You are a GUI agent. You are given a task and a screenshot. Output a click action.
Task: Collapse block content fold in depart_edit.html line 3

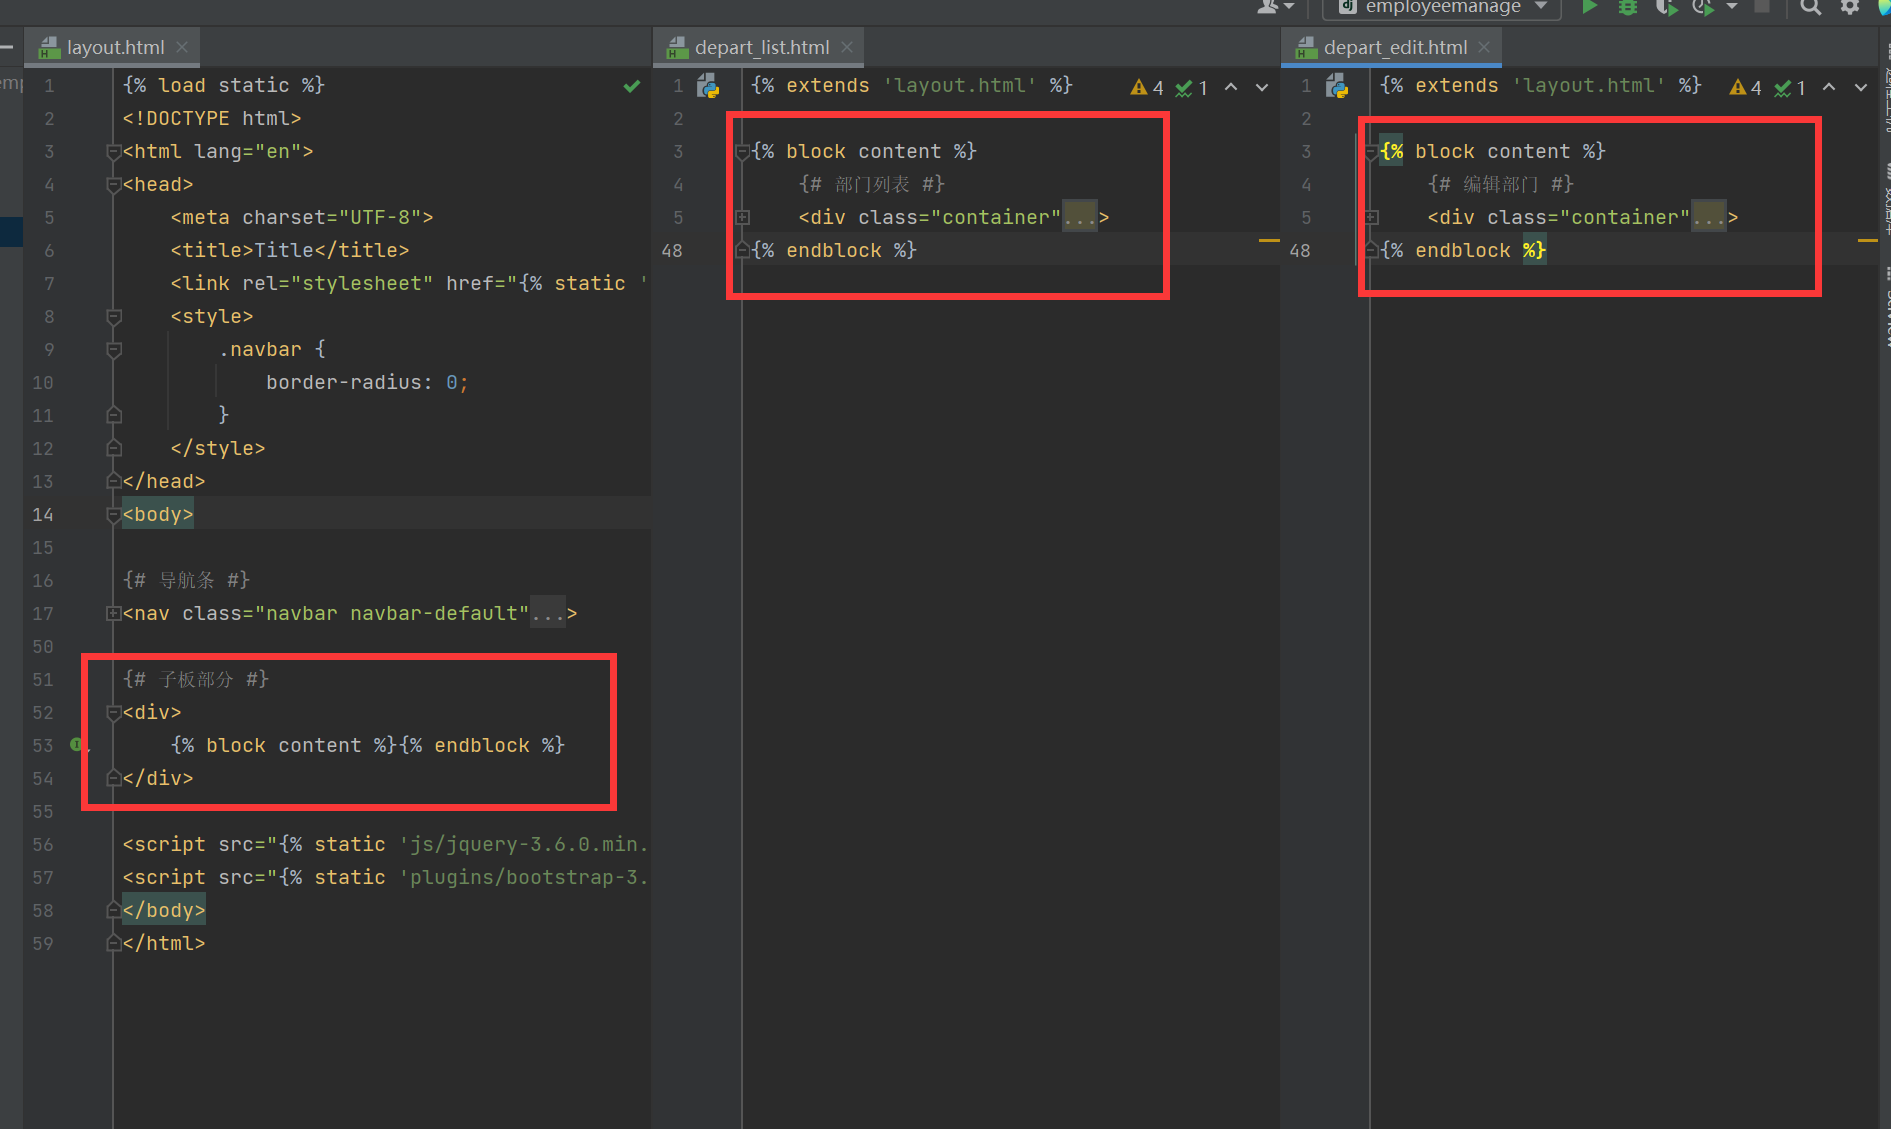(1372, 152)
